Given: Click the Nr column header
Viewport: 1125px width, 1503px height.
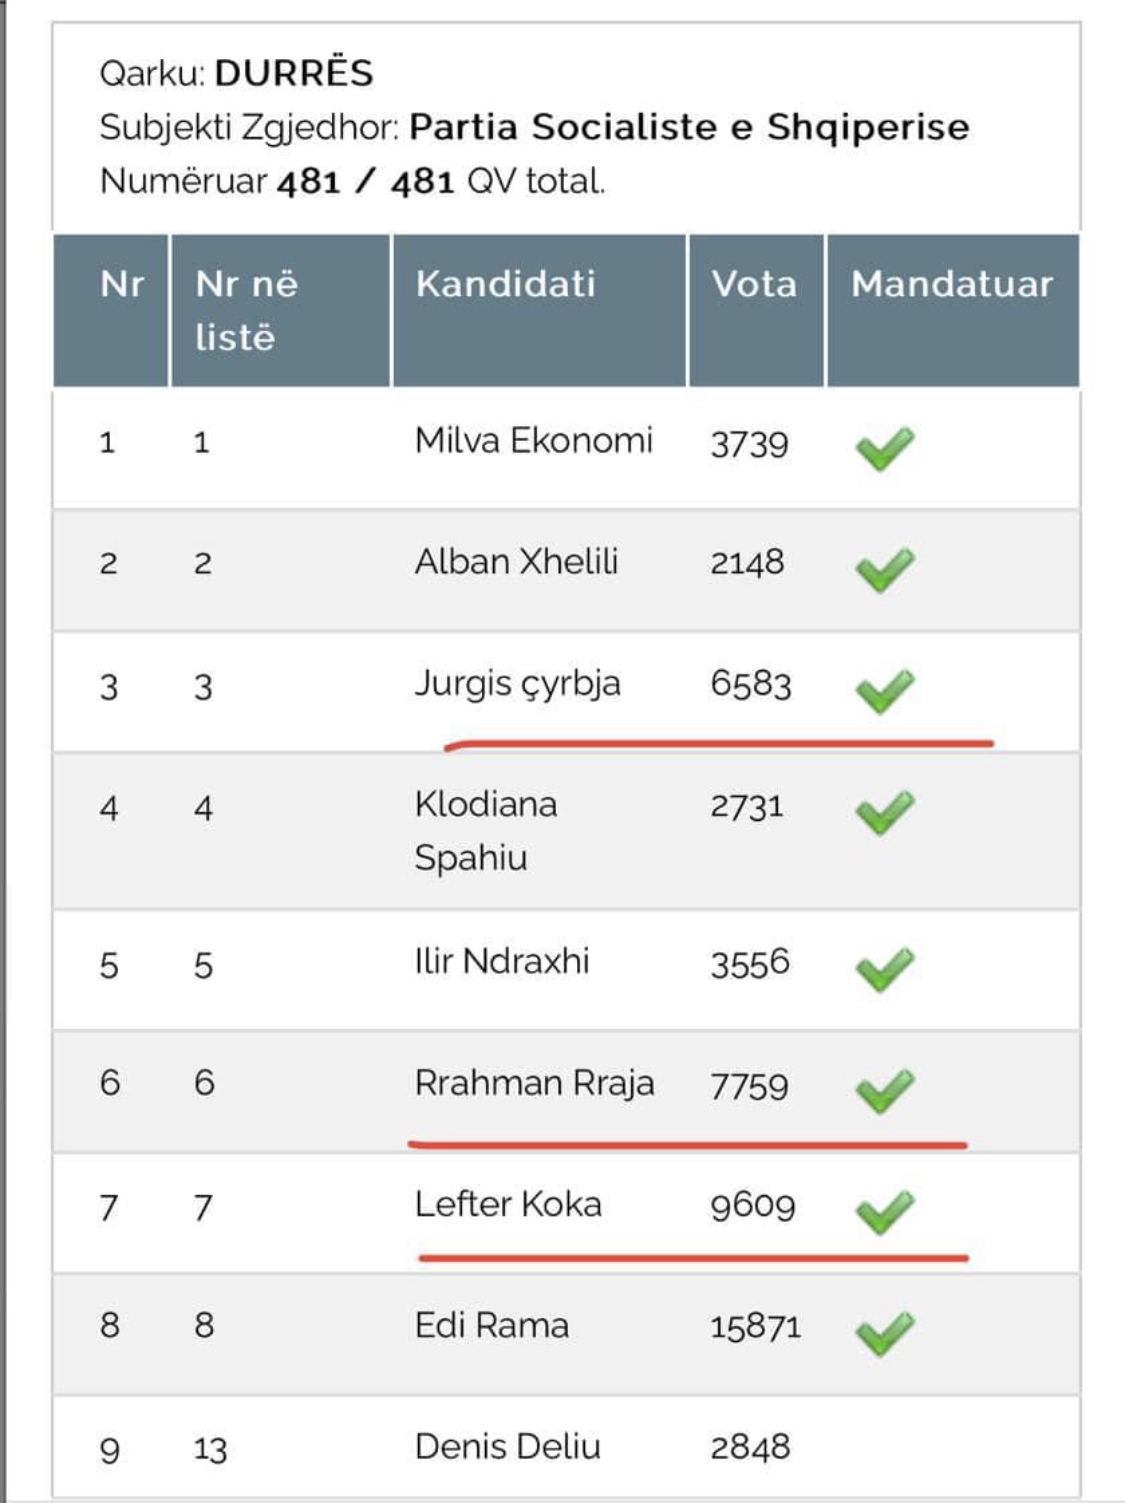Looking at the screenshot, I should 121,284.
